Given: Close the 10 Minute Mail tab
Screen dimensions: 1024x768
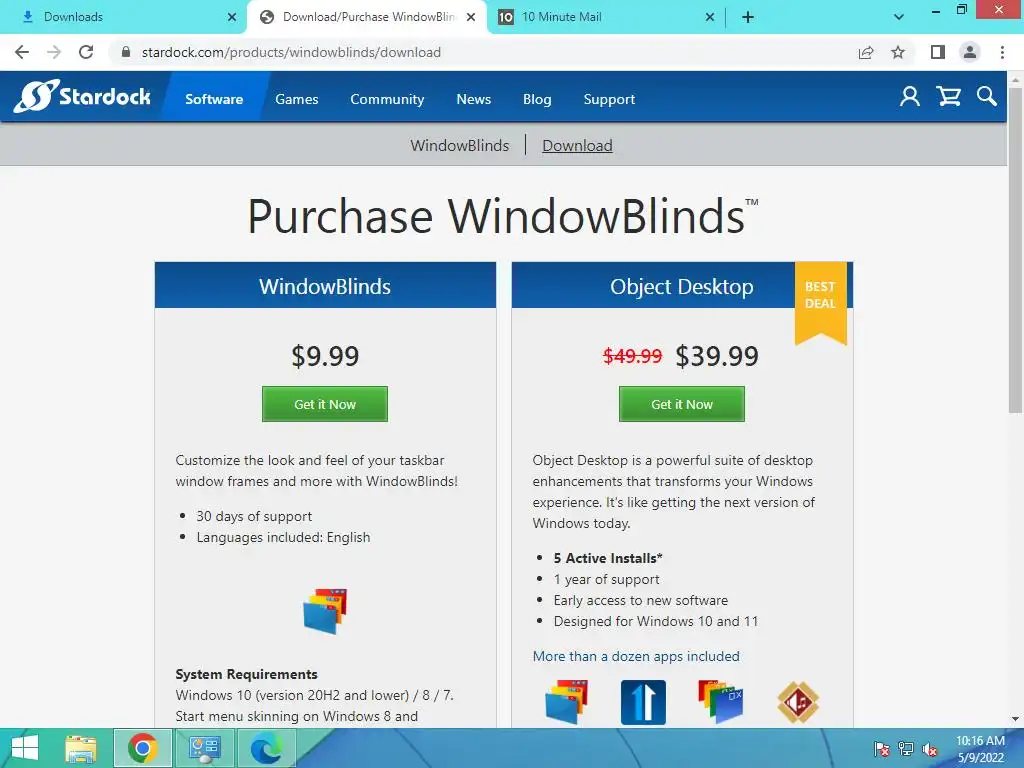Looking at the screenshot, I should click(x=710, y=17).
